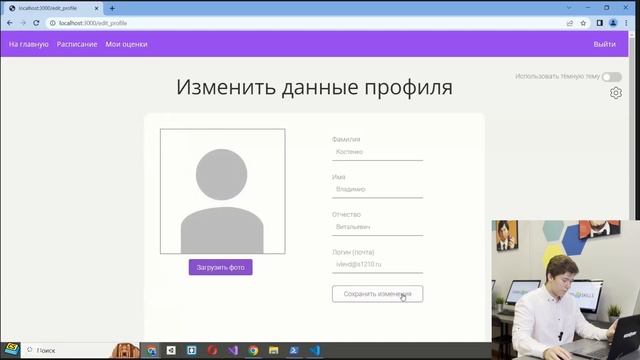The height and width of the screenshot is (360, 640).
Task: Click the browser forward arrow
Action: (23, 23)
